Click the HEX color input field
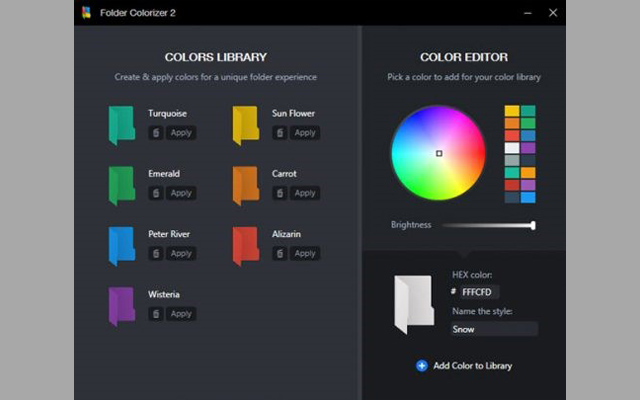The image size is (640, 400). (x=479, y=292)
